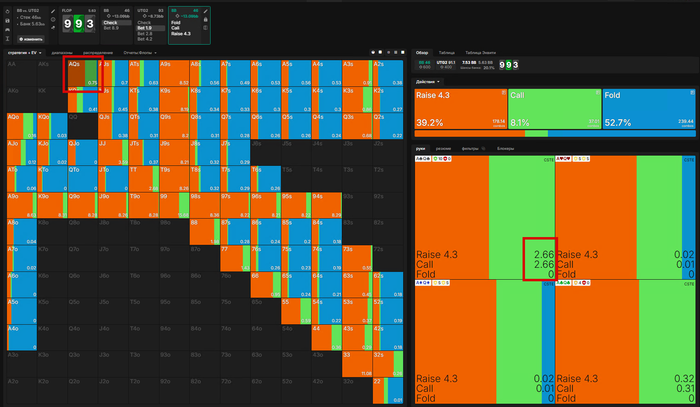
Task: Click the middle green 9 flop card
Action: (79, 24)
